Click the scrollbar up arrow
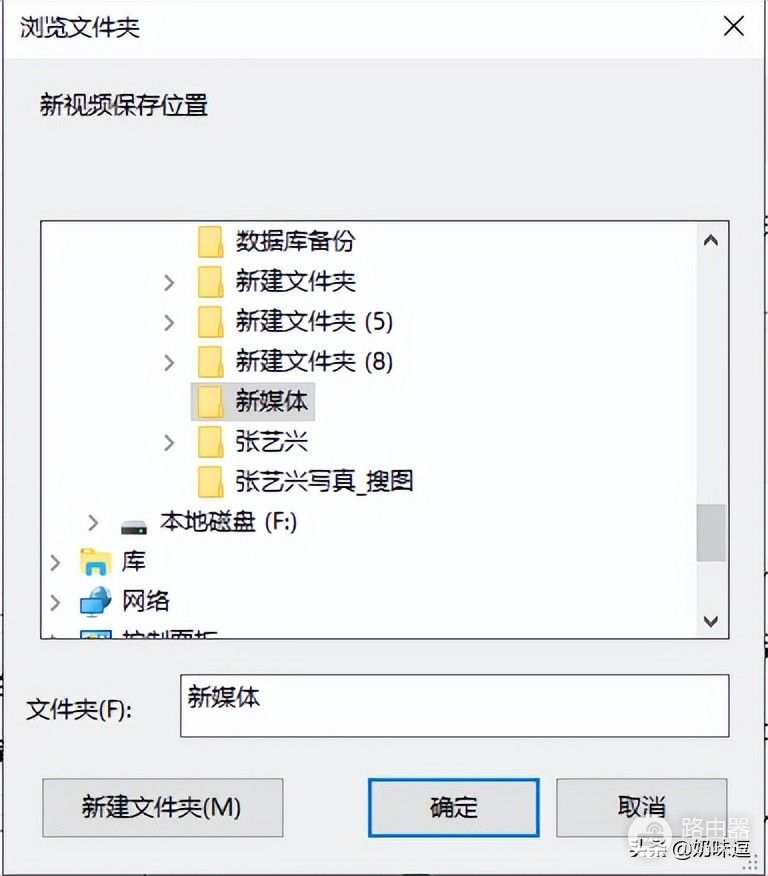 [711, 241]
